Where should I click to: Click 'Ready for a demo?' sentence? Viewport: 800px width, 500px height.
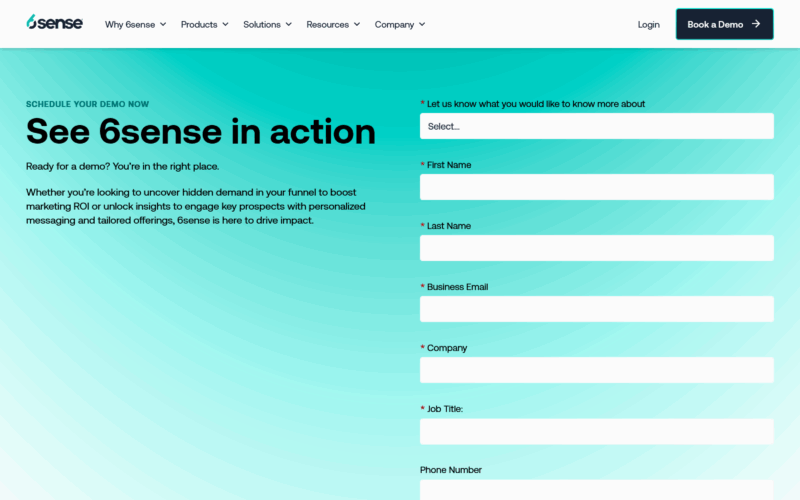tap(122, 166)
